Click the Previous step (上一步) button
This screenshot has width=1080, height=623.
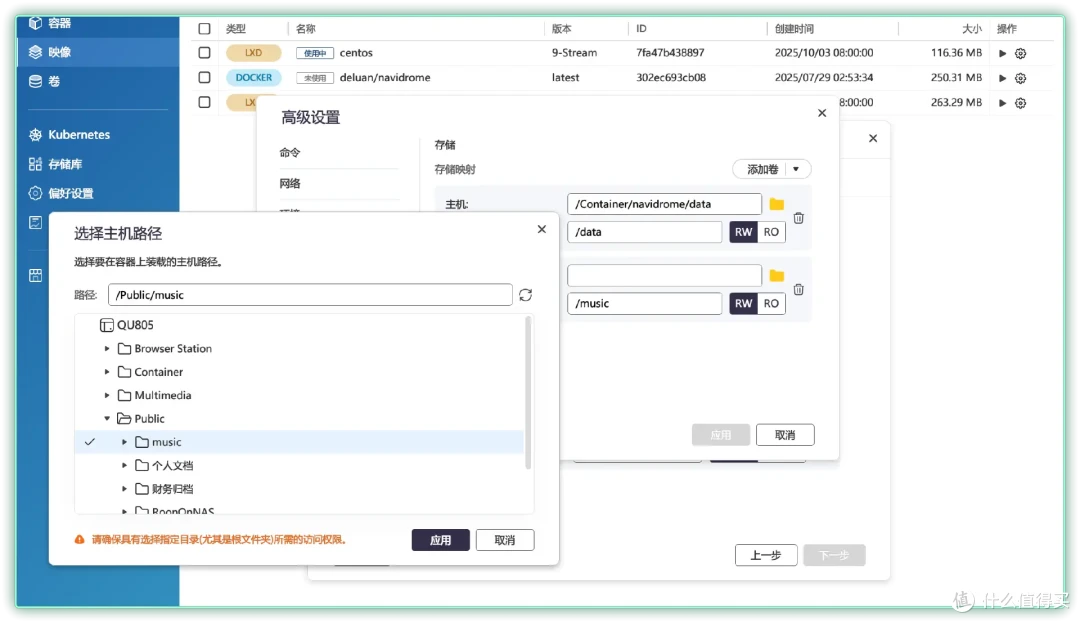[x=766, y=555]
